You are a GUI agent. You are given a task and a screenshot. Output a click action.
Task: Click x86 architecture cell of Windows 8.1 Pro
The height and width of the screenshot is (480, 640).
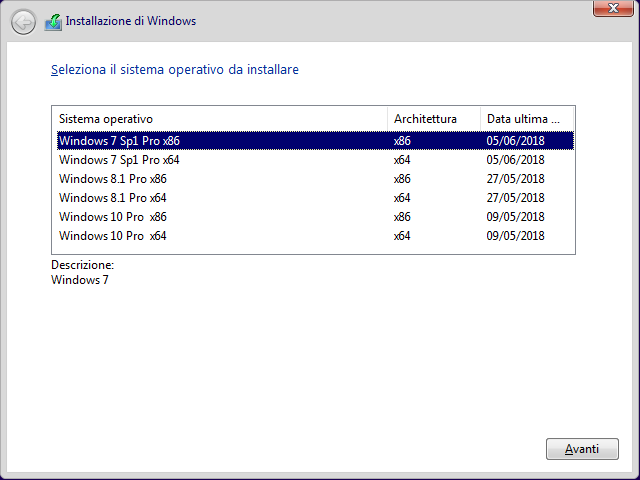click(402, 179)
